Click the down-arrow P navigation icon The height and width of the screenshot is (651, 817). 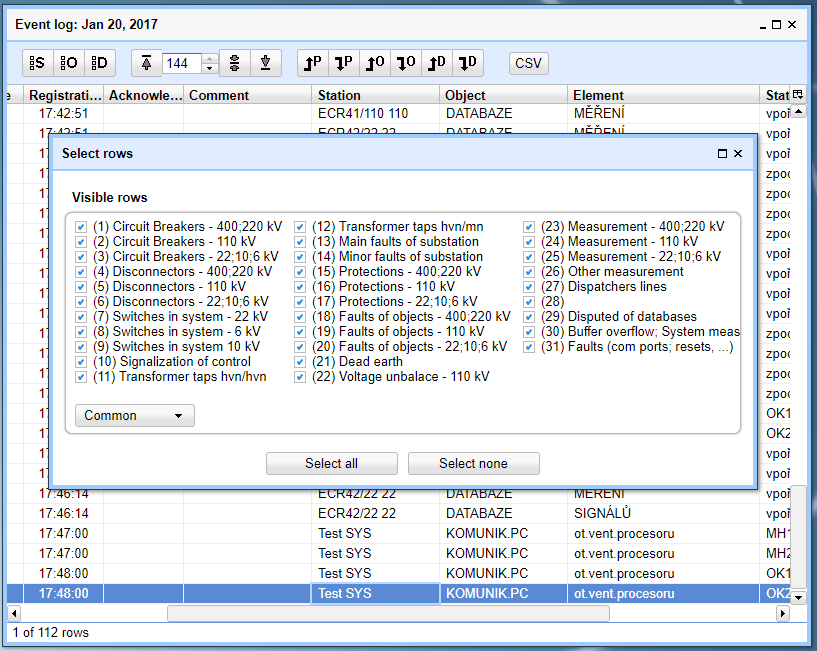(x=344, y=63)
